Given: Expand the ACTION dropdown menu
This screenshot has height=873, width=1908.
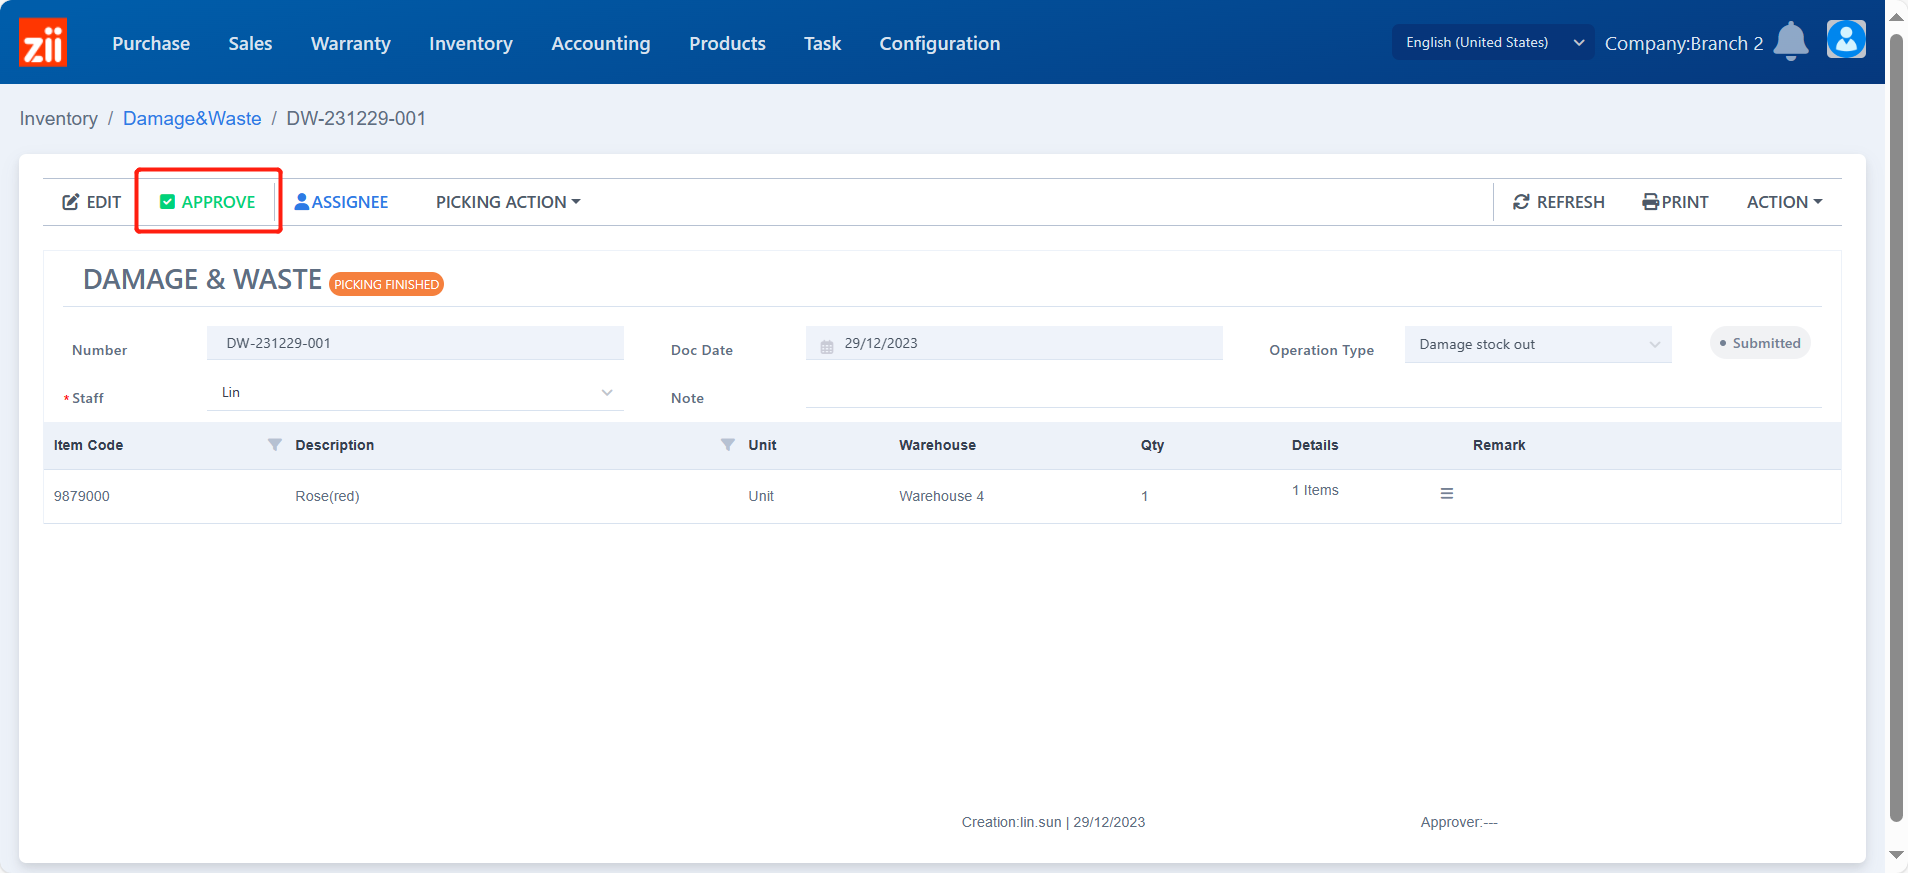Looking at the screenshot, I should click(1784, 202).
